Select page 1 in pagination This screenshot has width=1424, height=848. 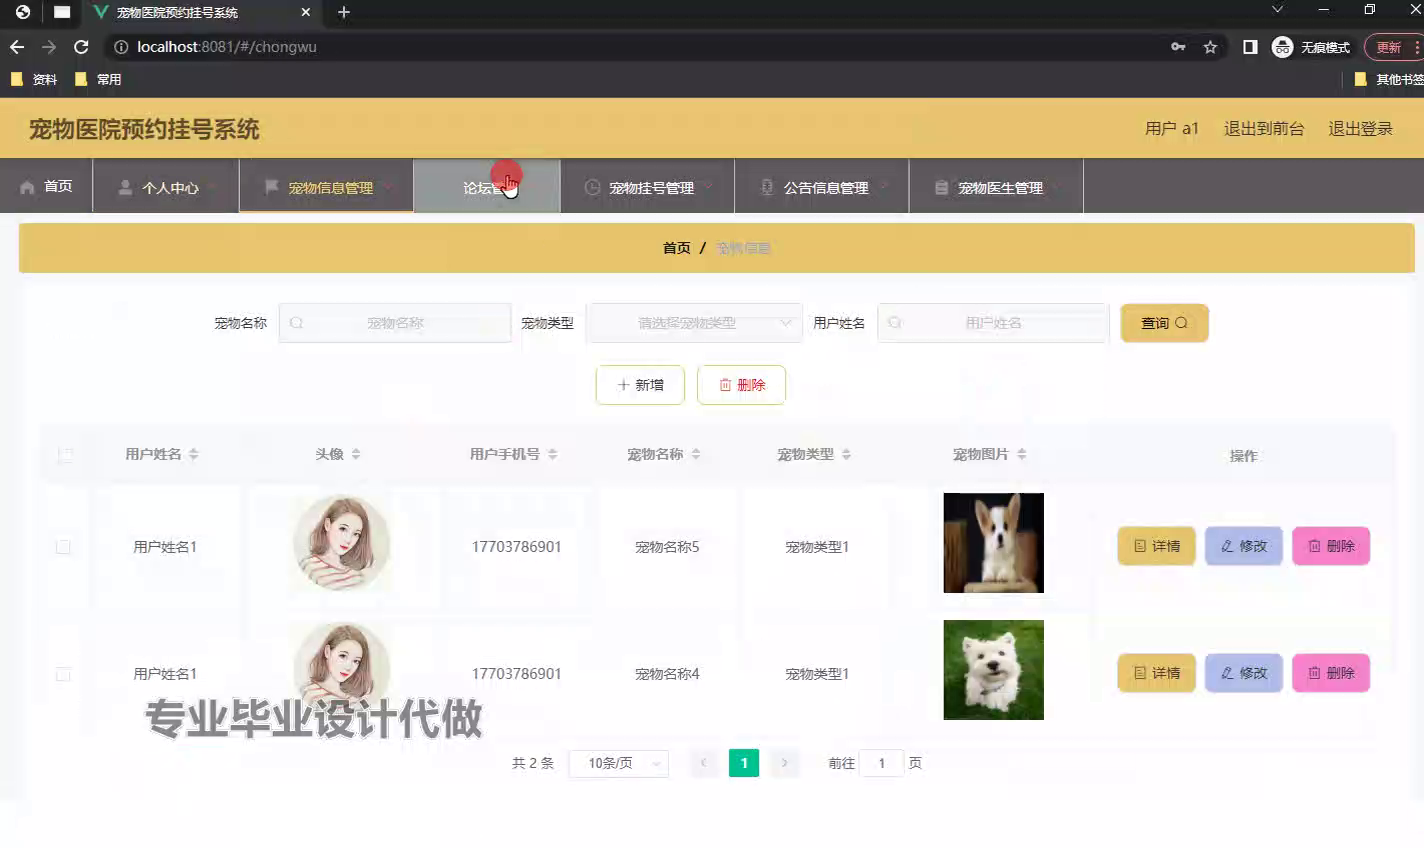click(744, 763)
